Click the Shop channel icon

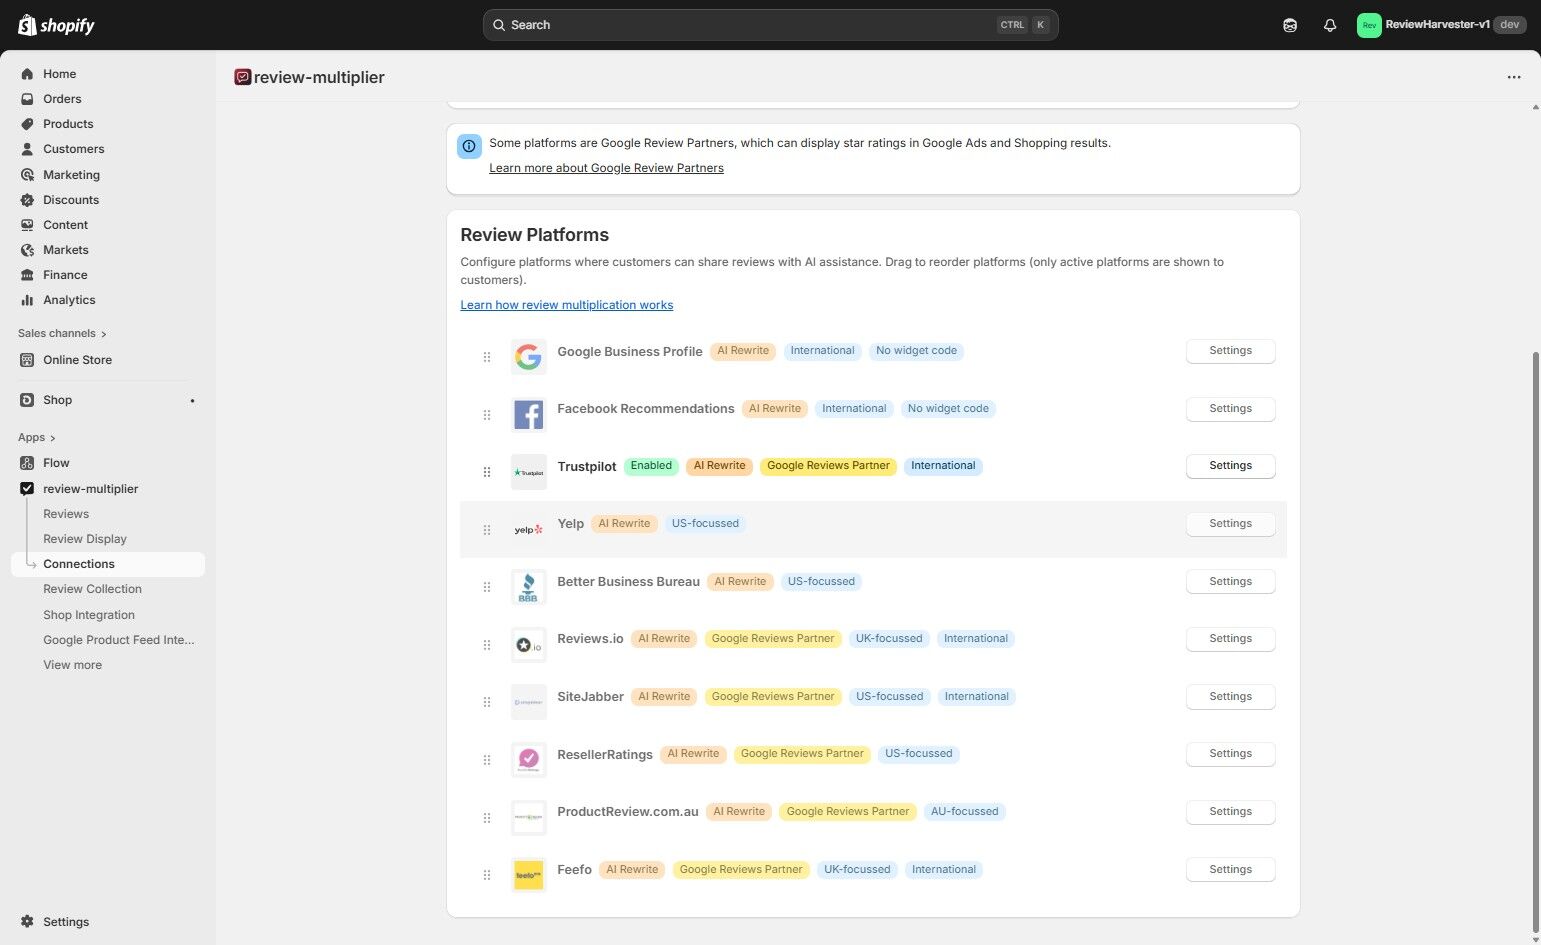tap(27, 400)
